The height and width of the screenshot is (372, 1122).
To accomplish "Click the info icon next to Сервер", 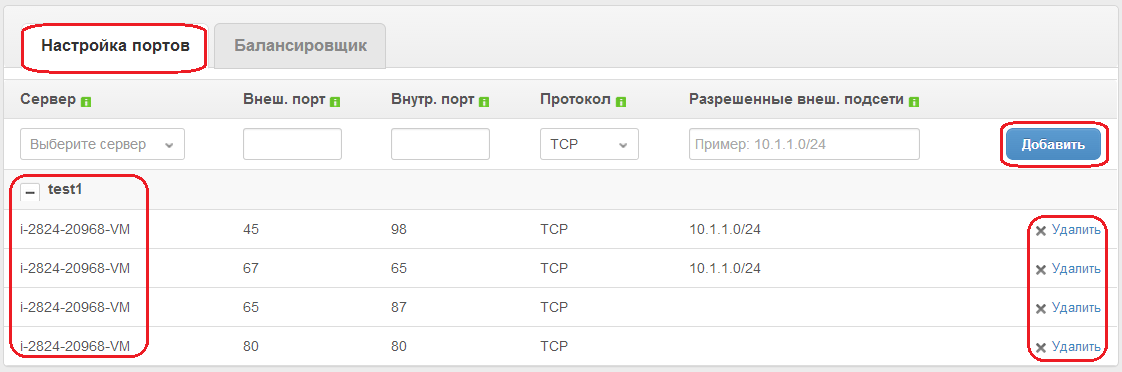I will point(86,102).
